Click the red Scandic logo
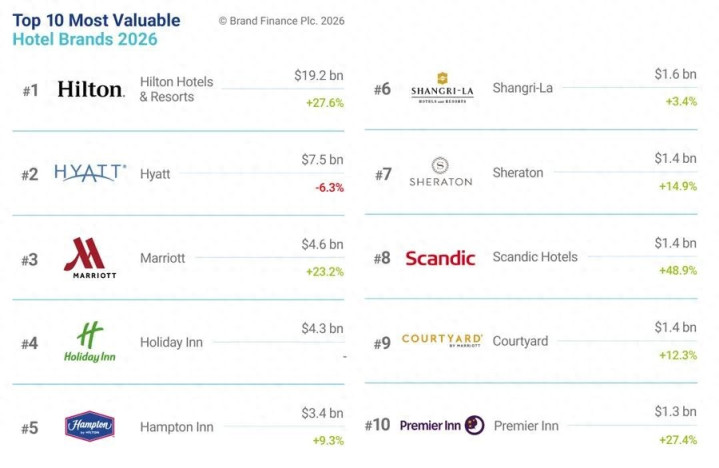The height and width of the screenshot is (468, 719). (x=440, y=258)
